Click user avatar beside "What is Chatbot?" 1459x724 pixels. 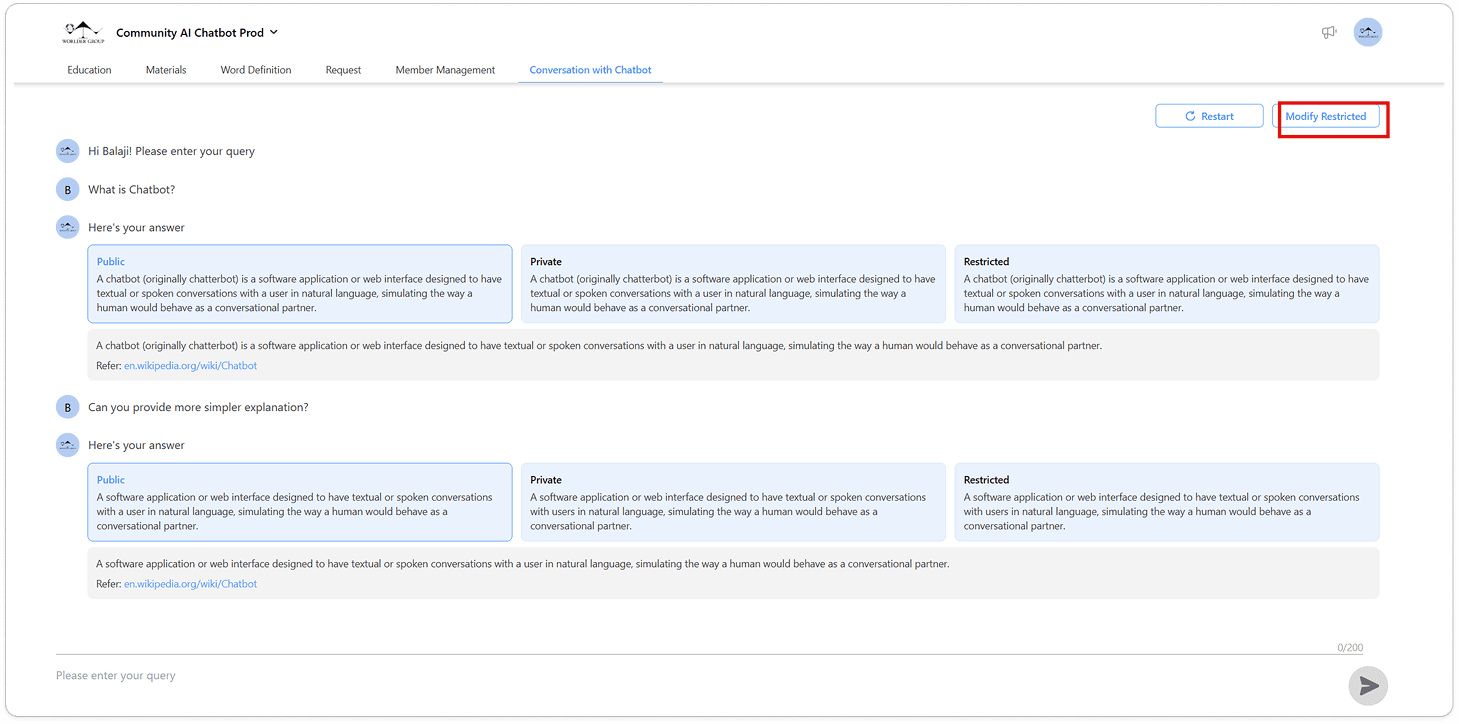click(x=67, y=189)
